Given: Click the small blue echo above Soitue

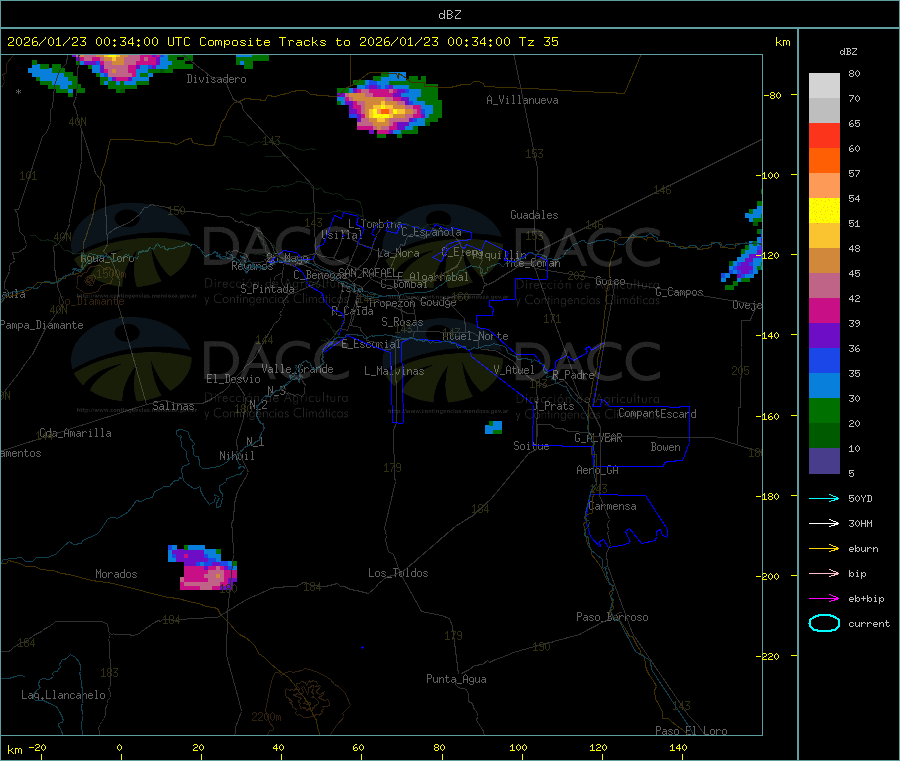Looking at the screenshot, I should (x=494, y=428).
